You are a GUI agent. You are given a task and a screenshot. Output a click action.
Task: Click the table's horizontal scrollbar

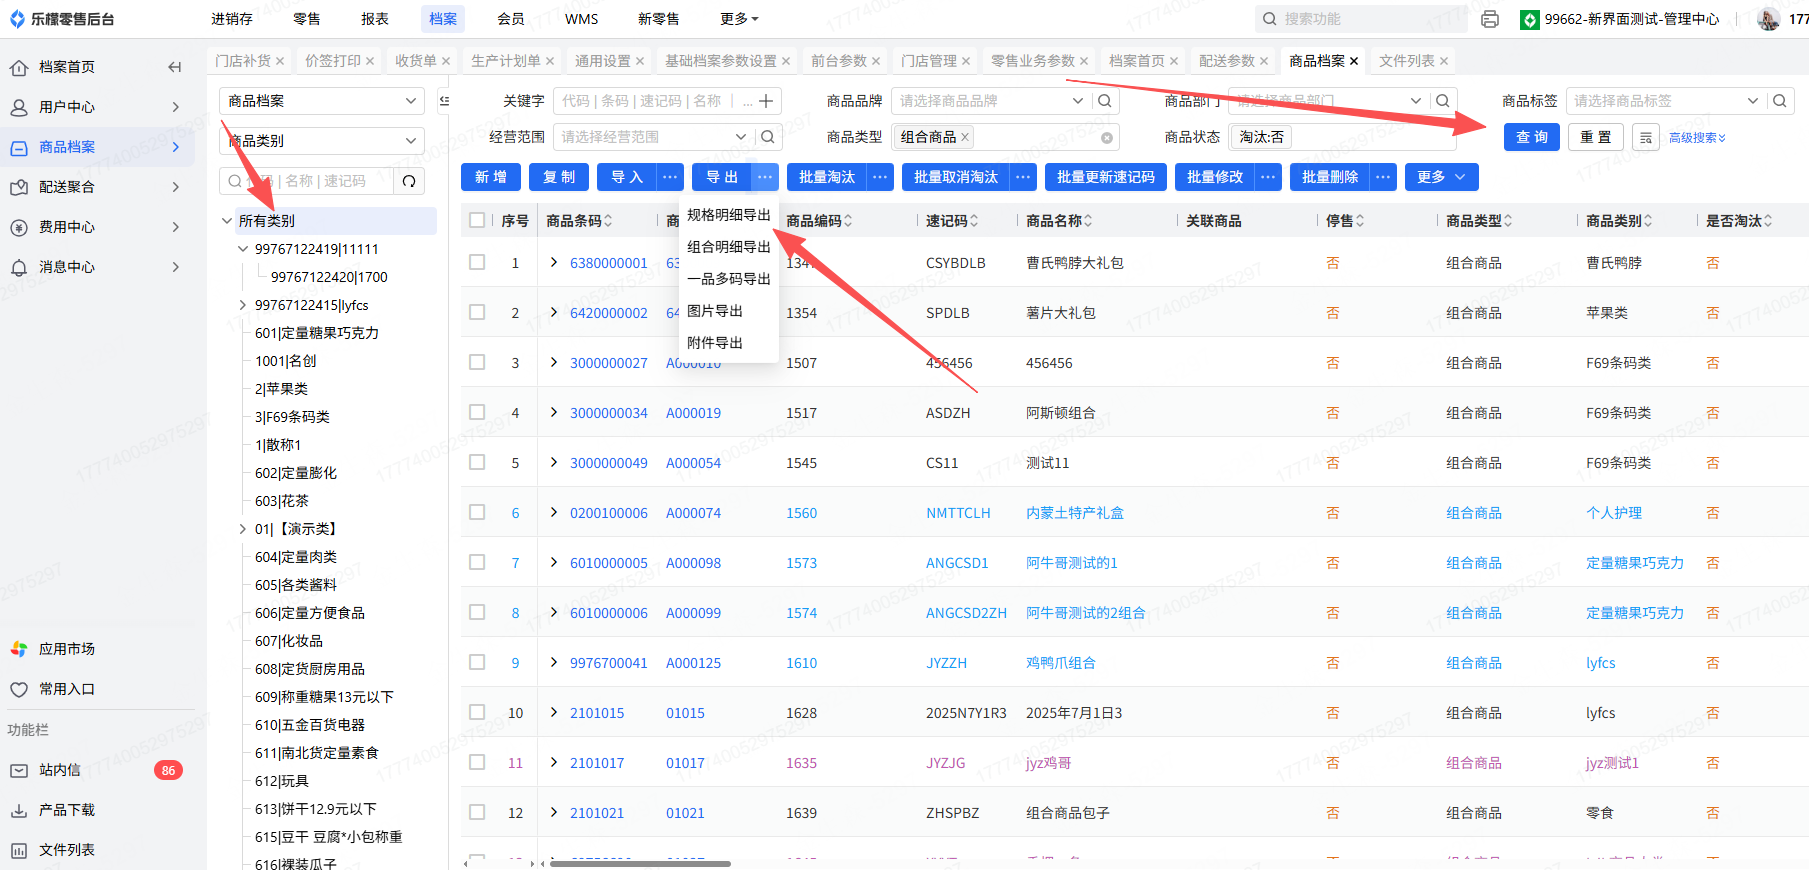point(641,863)
